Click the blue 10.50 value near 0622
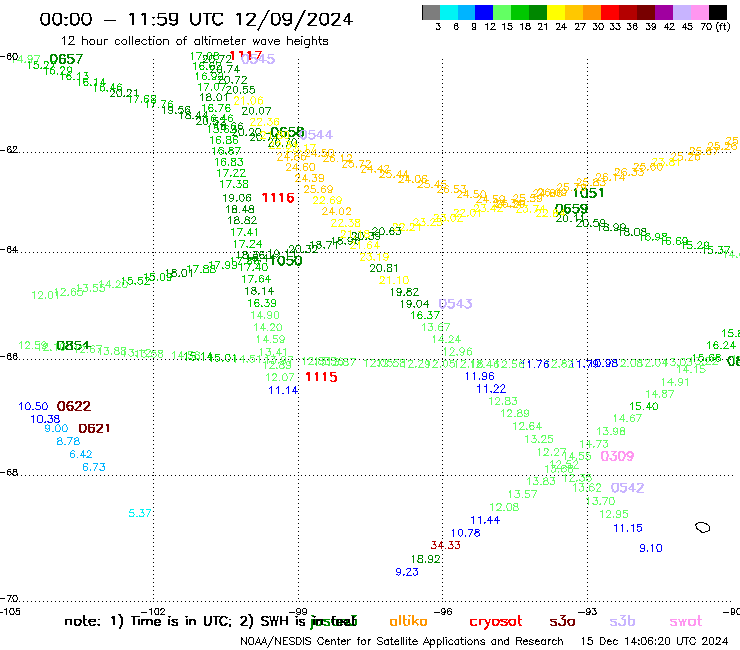 [33, 406]
